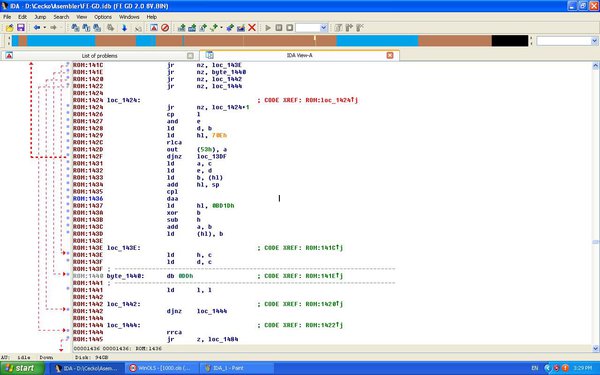This screenshot has height=375, width=600.
Task: Click the Windows start button
Action: (23, 368)
